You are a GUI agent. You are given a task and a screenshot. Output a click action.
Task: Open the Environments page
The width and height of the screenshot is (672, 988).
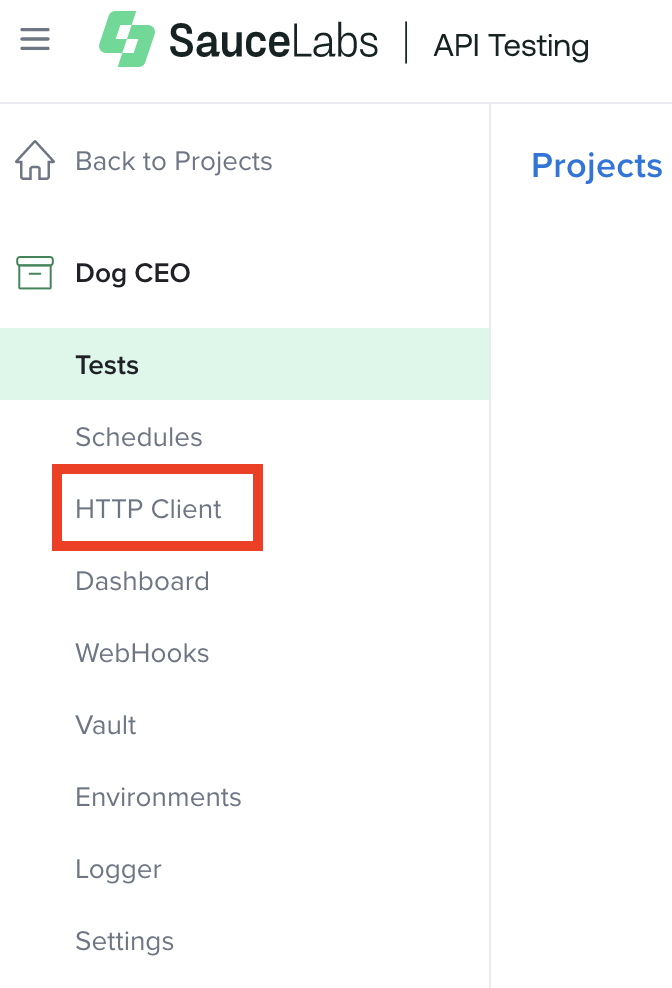click(x=158, y=797)
